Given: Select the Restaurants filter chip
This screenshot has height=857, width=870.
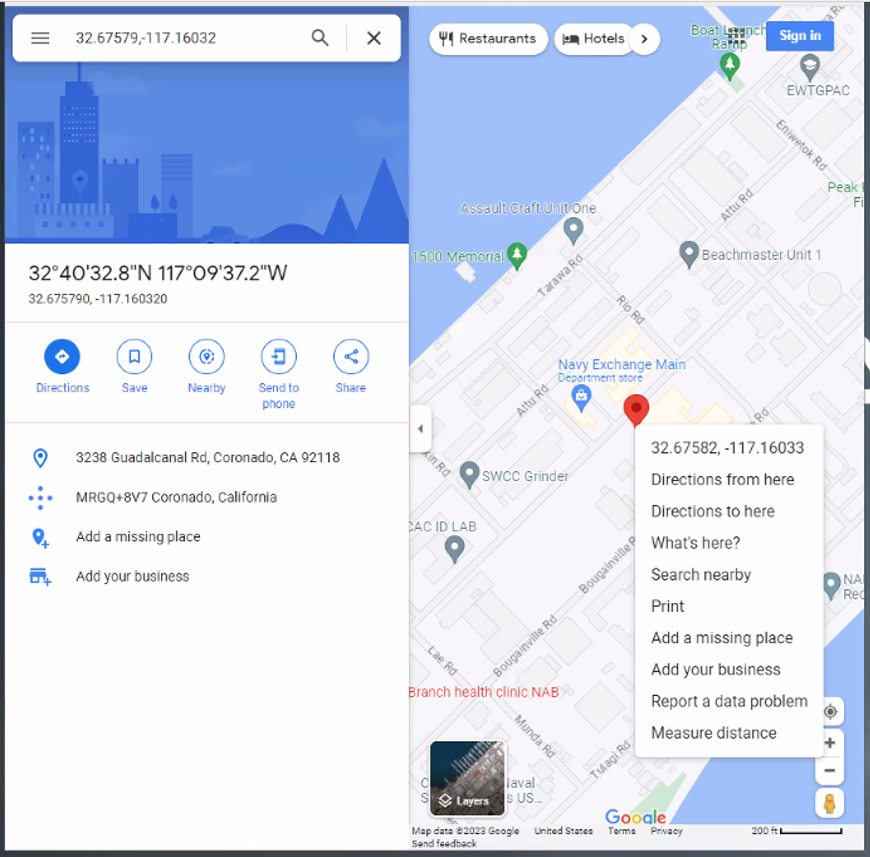Looking at the screenshot, I should coord(488,39).
